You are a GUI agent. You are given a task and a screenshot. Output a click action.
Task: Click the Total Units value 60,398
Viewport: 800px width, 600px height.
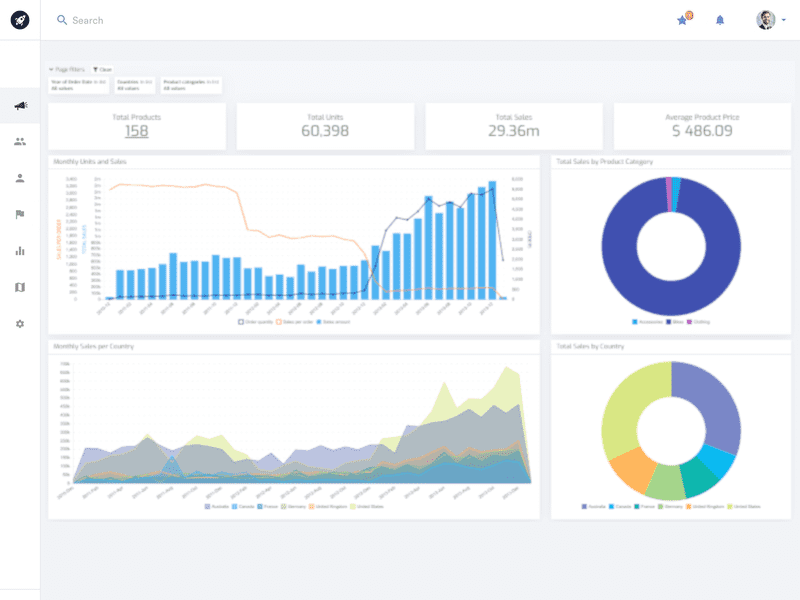point(325,131)
